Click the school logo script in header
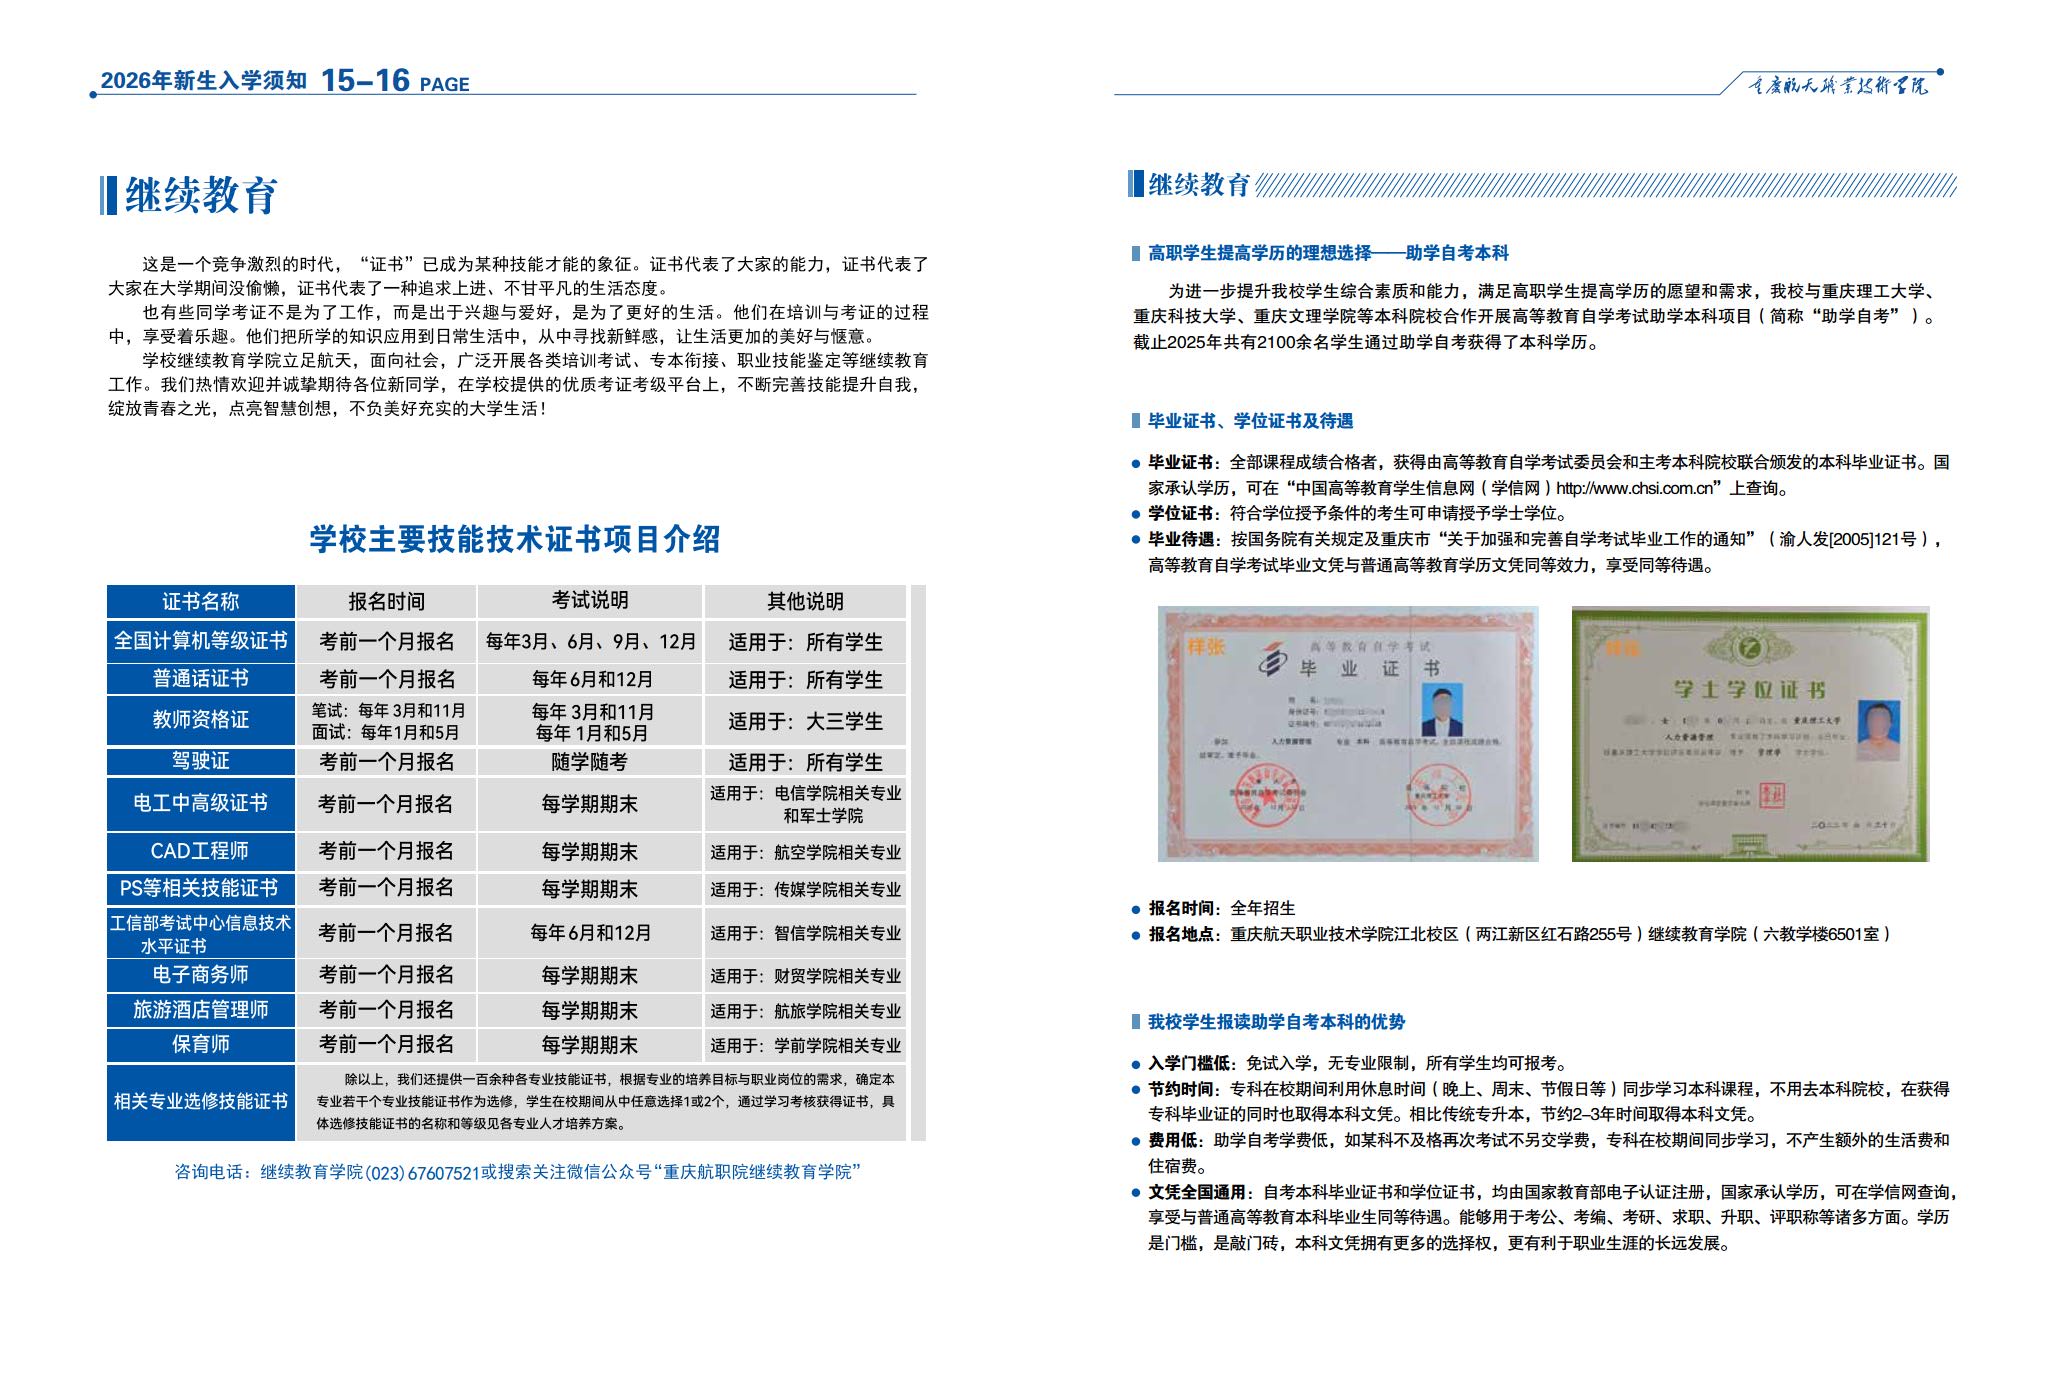Image resolution: width=2048 pixels, height=1388 pixels. pos(1837,86)
